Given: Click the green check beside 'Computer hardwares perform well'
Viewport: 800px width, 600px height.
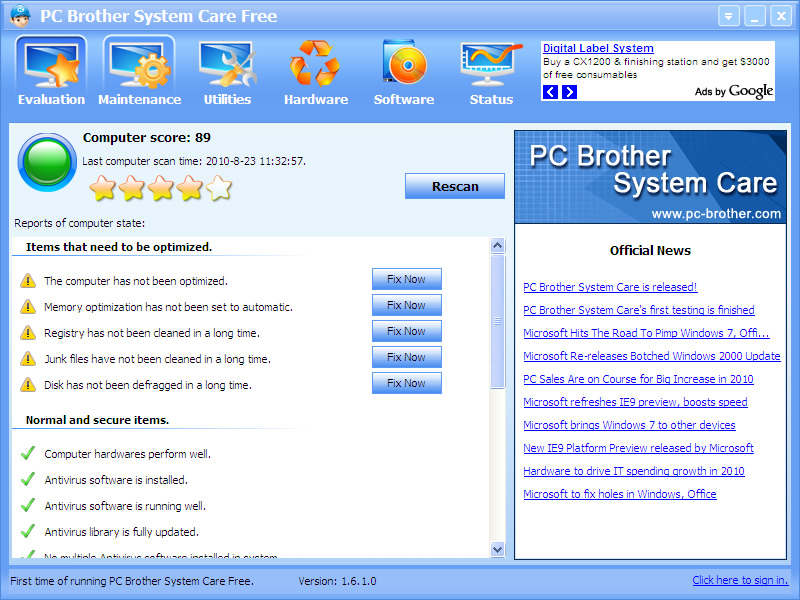Looking at the screenshot, I should point(28,453).
